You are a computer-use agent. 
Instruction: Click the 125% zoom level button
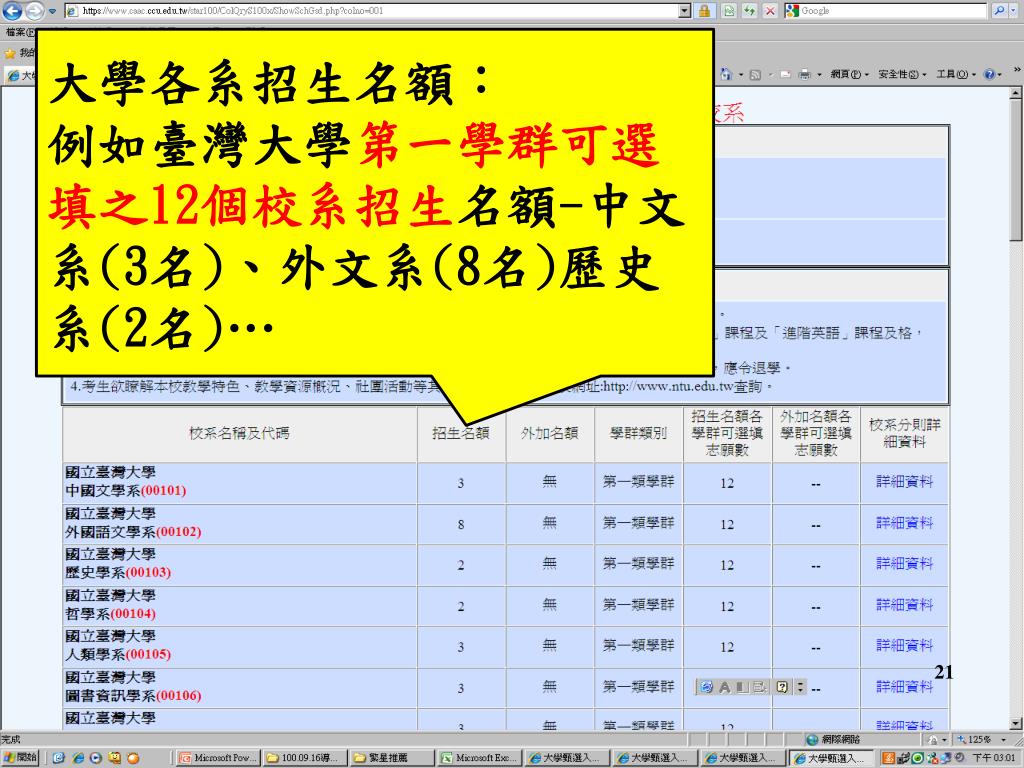click(x=974, y=739)
